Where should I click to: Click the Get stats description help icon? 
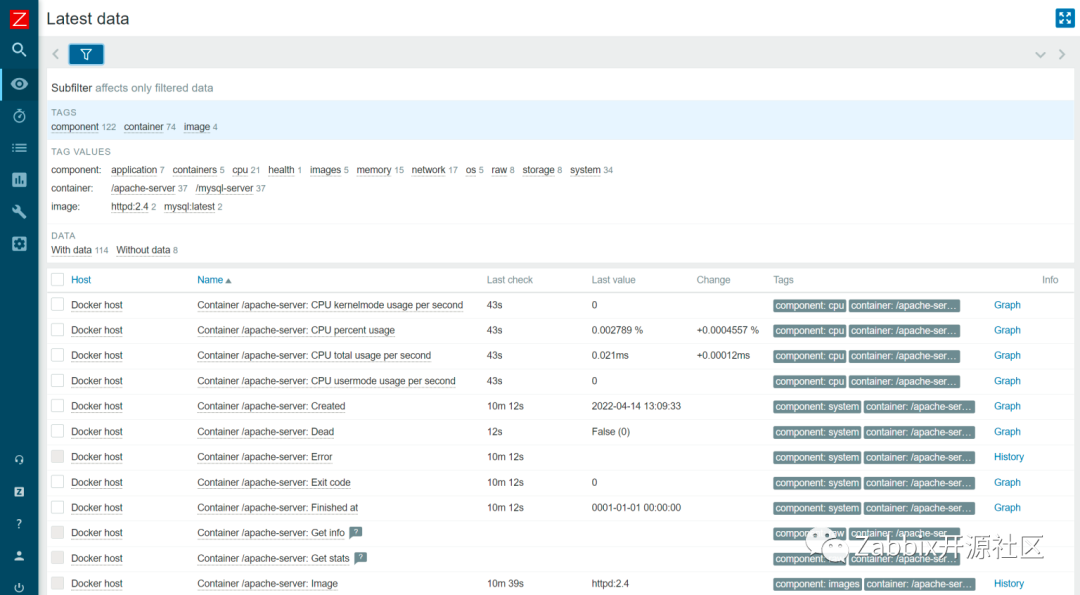tap(360, 558)
